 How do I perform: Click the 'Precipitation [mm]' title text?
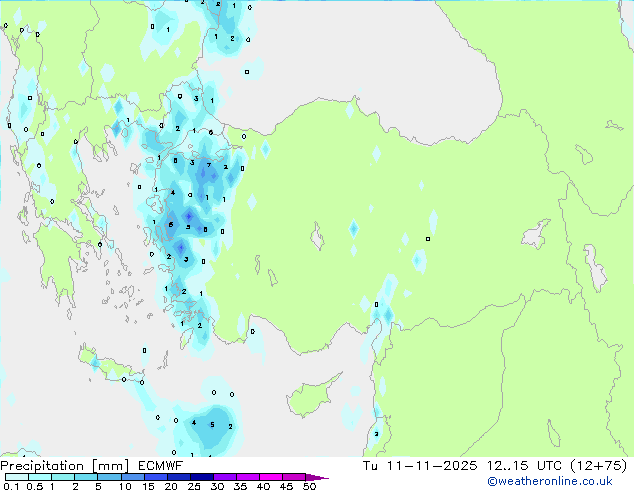(x=65, y=466)
